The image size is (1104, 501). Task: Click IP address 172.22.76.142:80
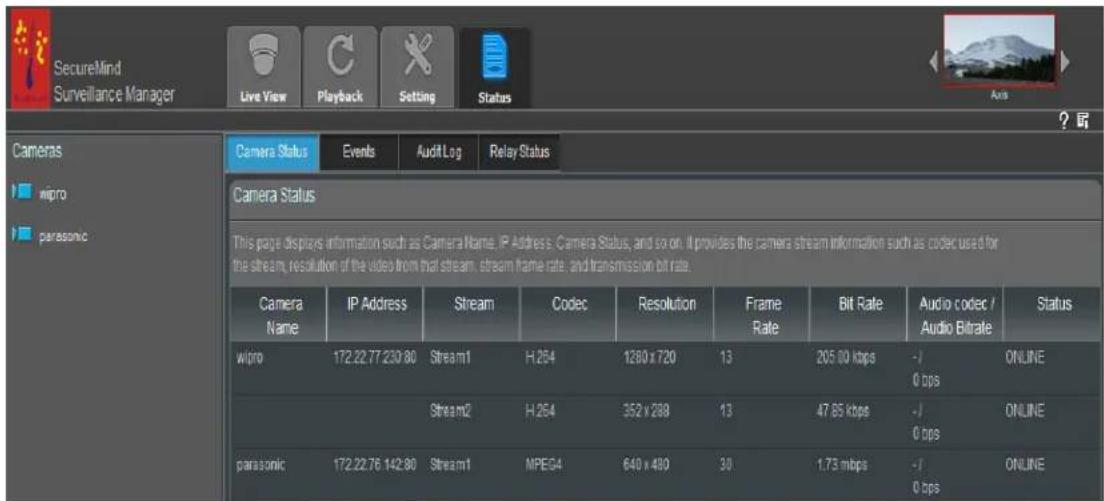[x=375, y=465]
